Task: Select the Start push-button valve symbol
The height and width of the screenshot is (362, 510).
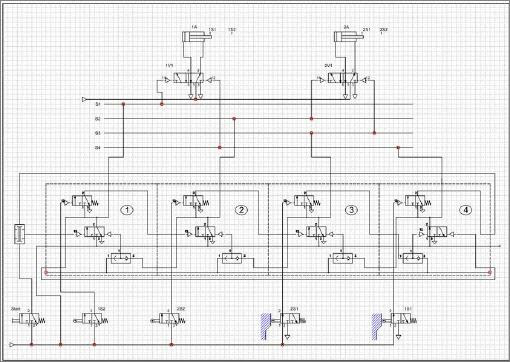Action: pyautogui.click(x=29, y=319)
